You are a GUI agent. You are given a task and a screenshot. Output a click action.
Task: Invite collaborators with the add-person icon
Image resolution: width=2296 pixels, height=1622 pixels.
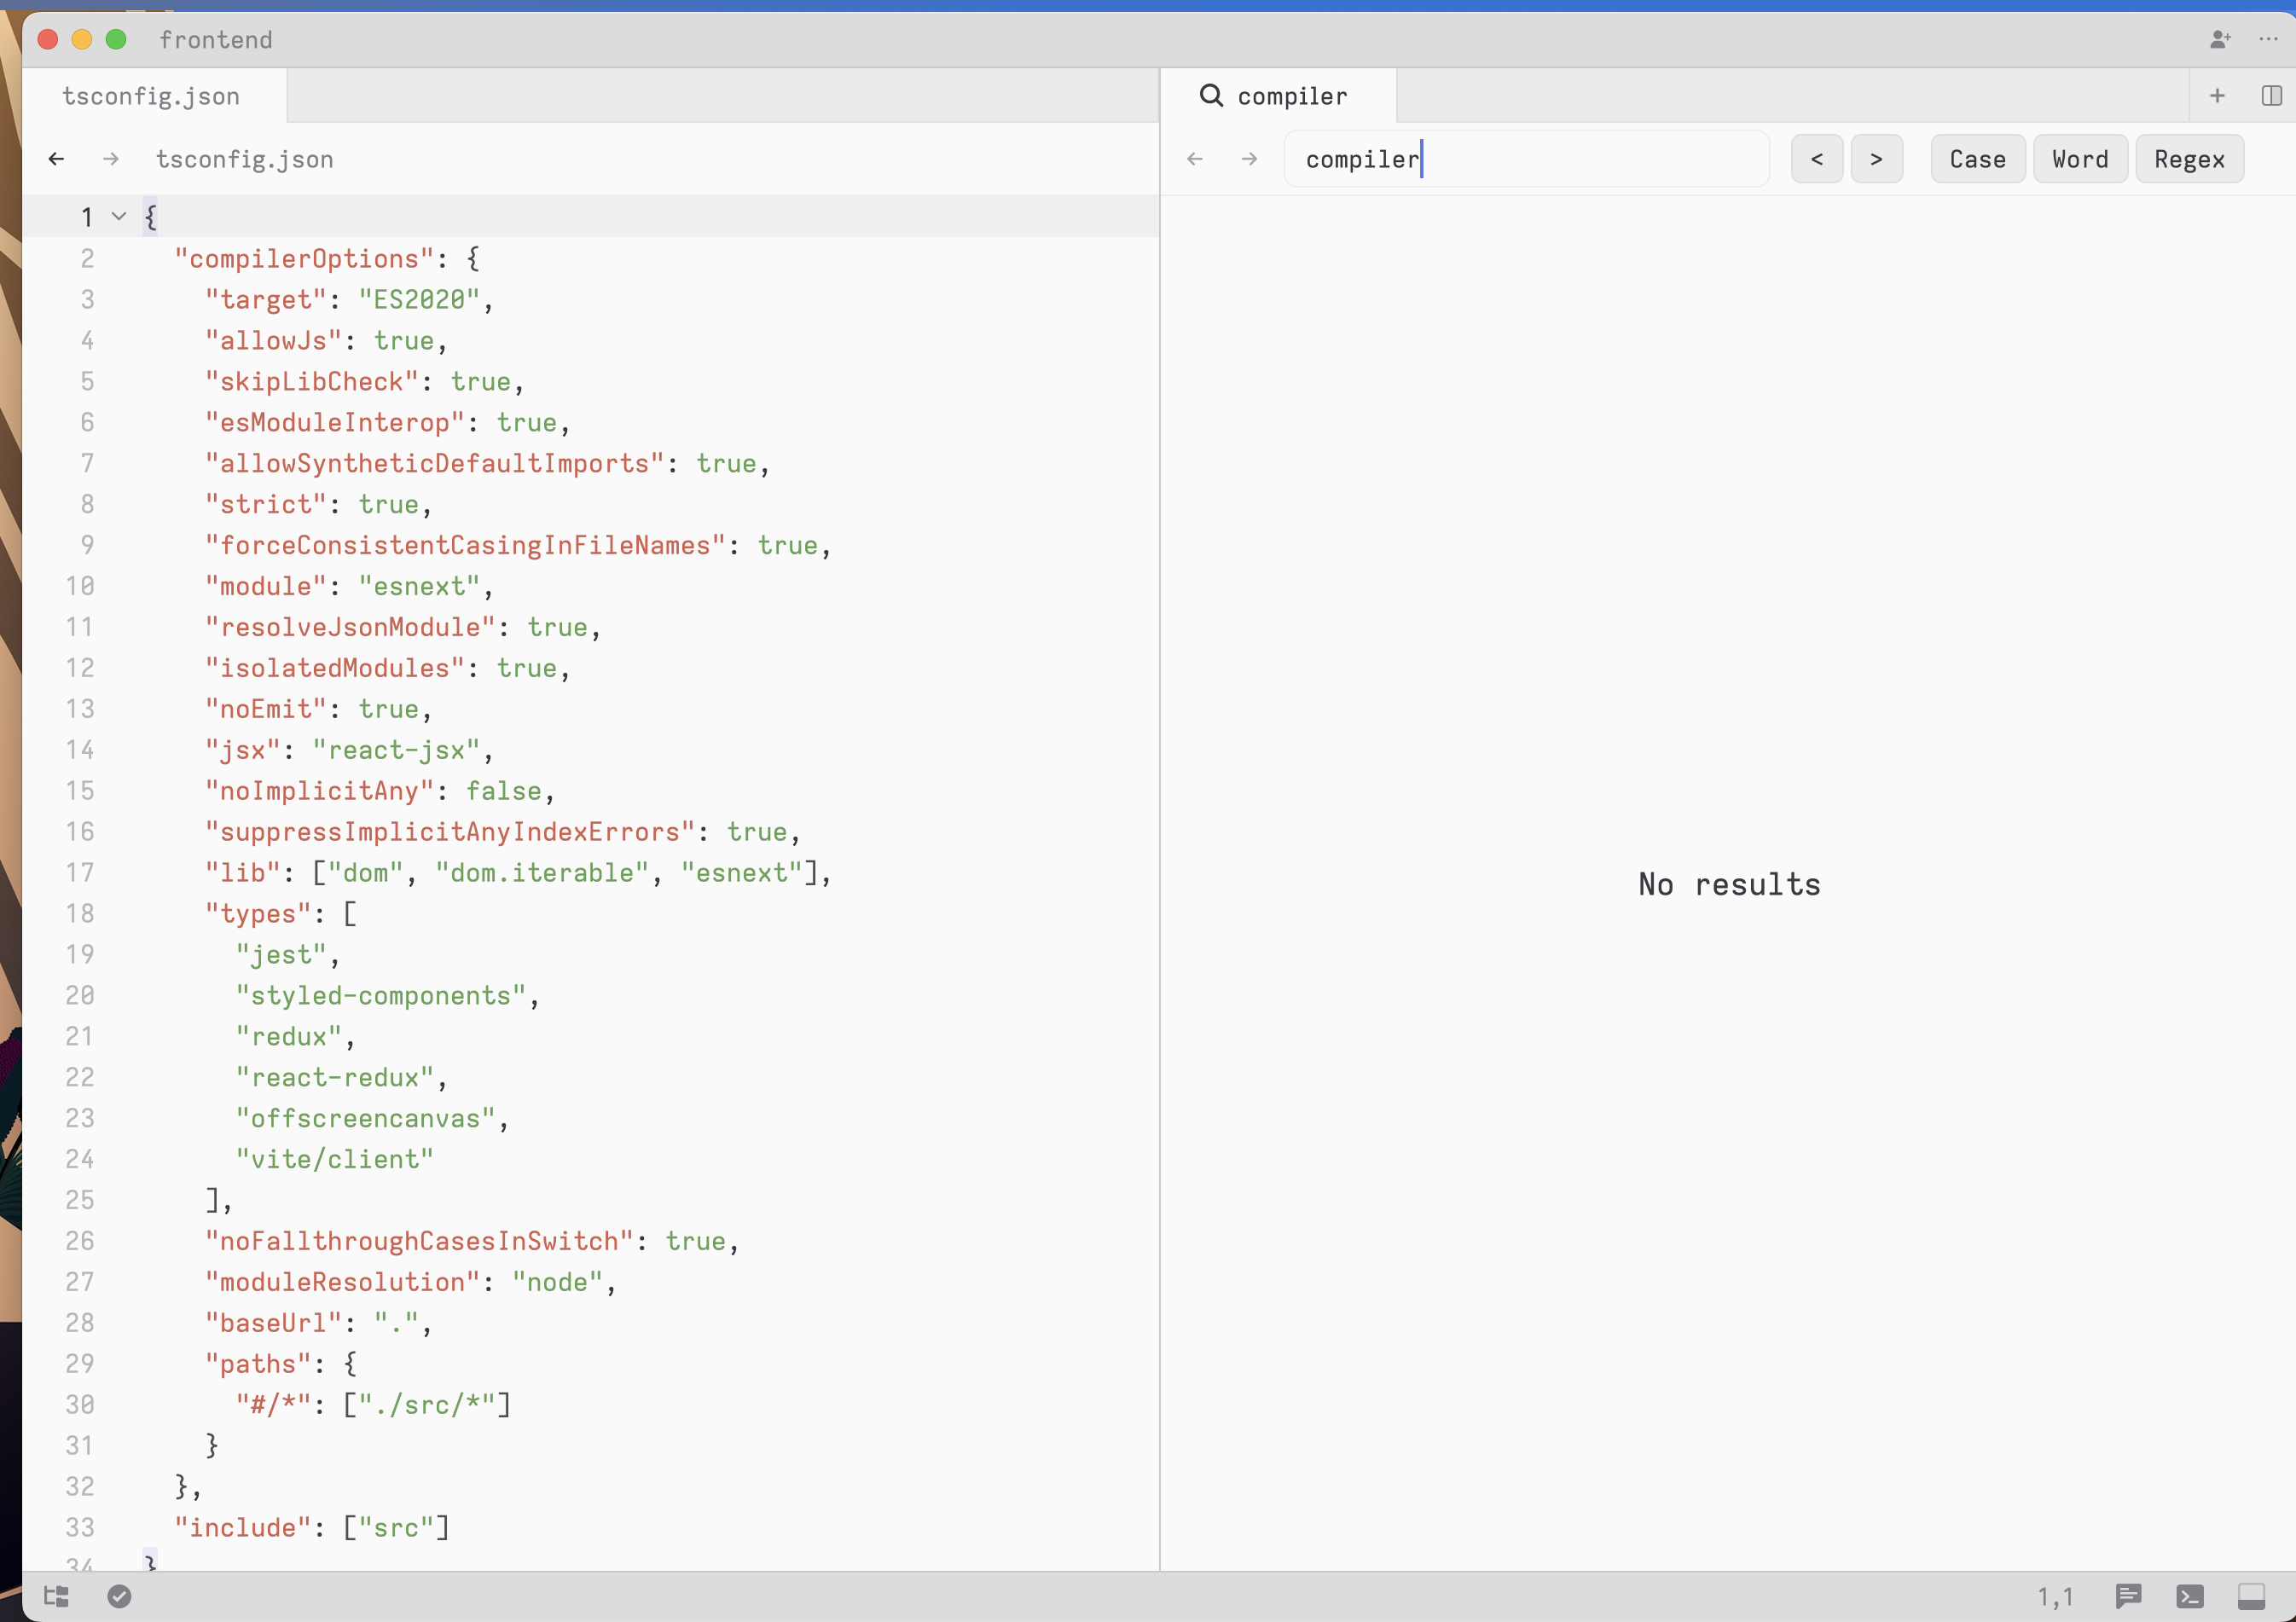tap(2221, 40)
